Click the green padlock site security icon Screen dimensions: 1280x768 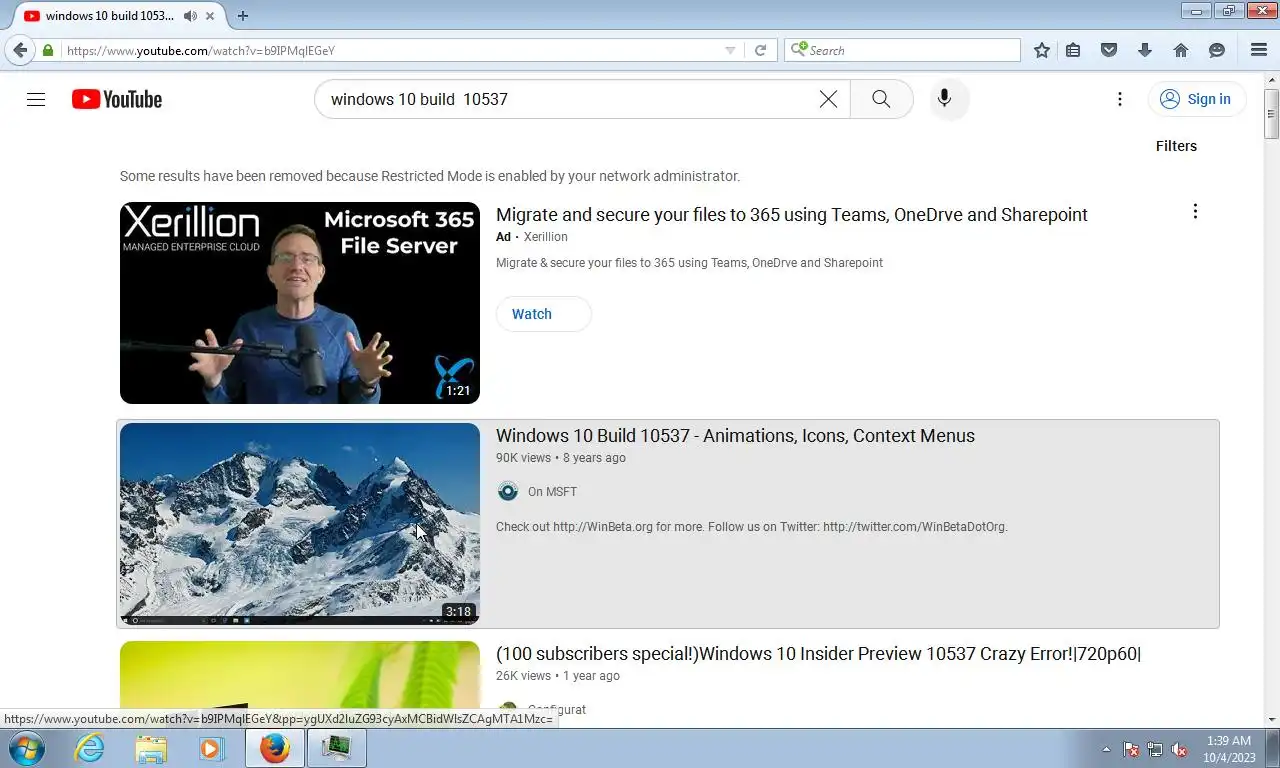tap(48, 50)
